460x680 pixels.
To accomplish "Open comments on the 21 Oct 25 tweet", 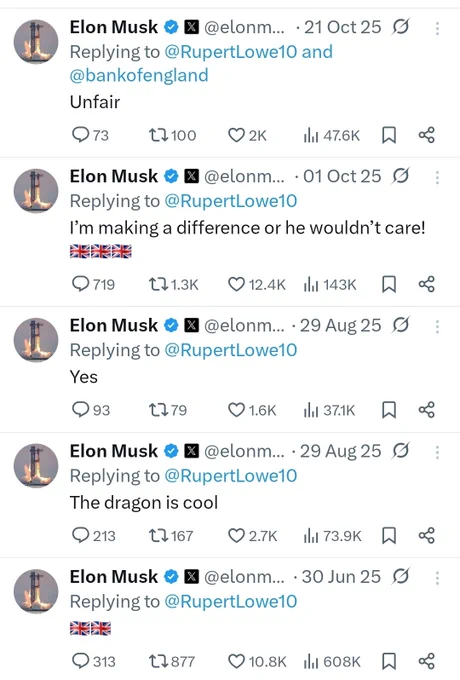I will click(x=80, y=135).
